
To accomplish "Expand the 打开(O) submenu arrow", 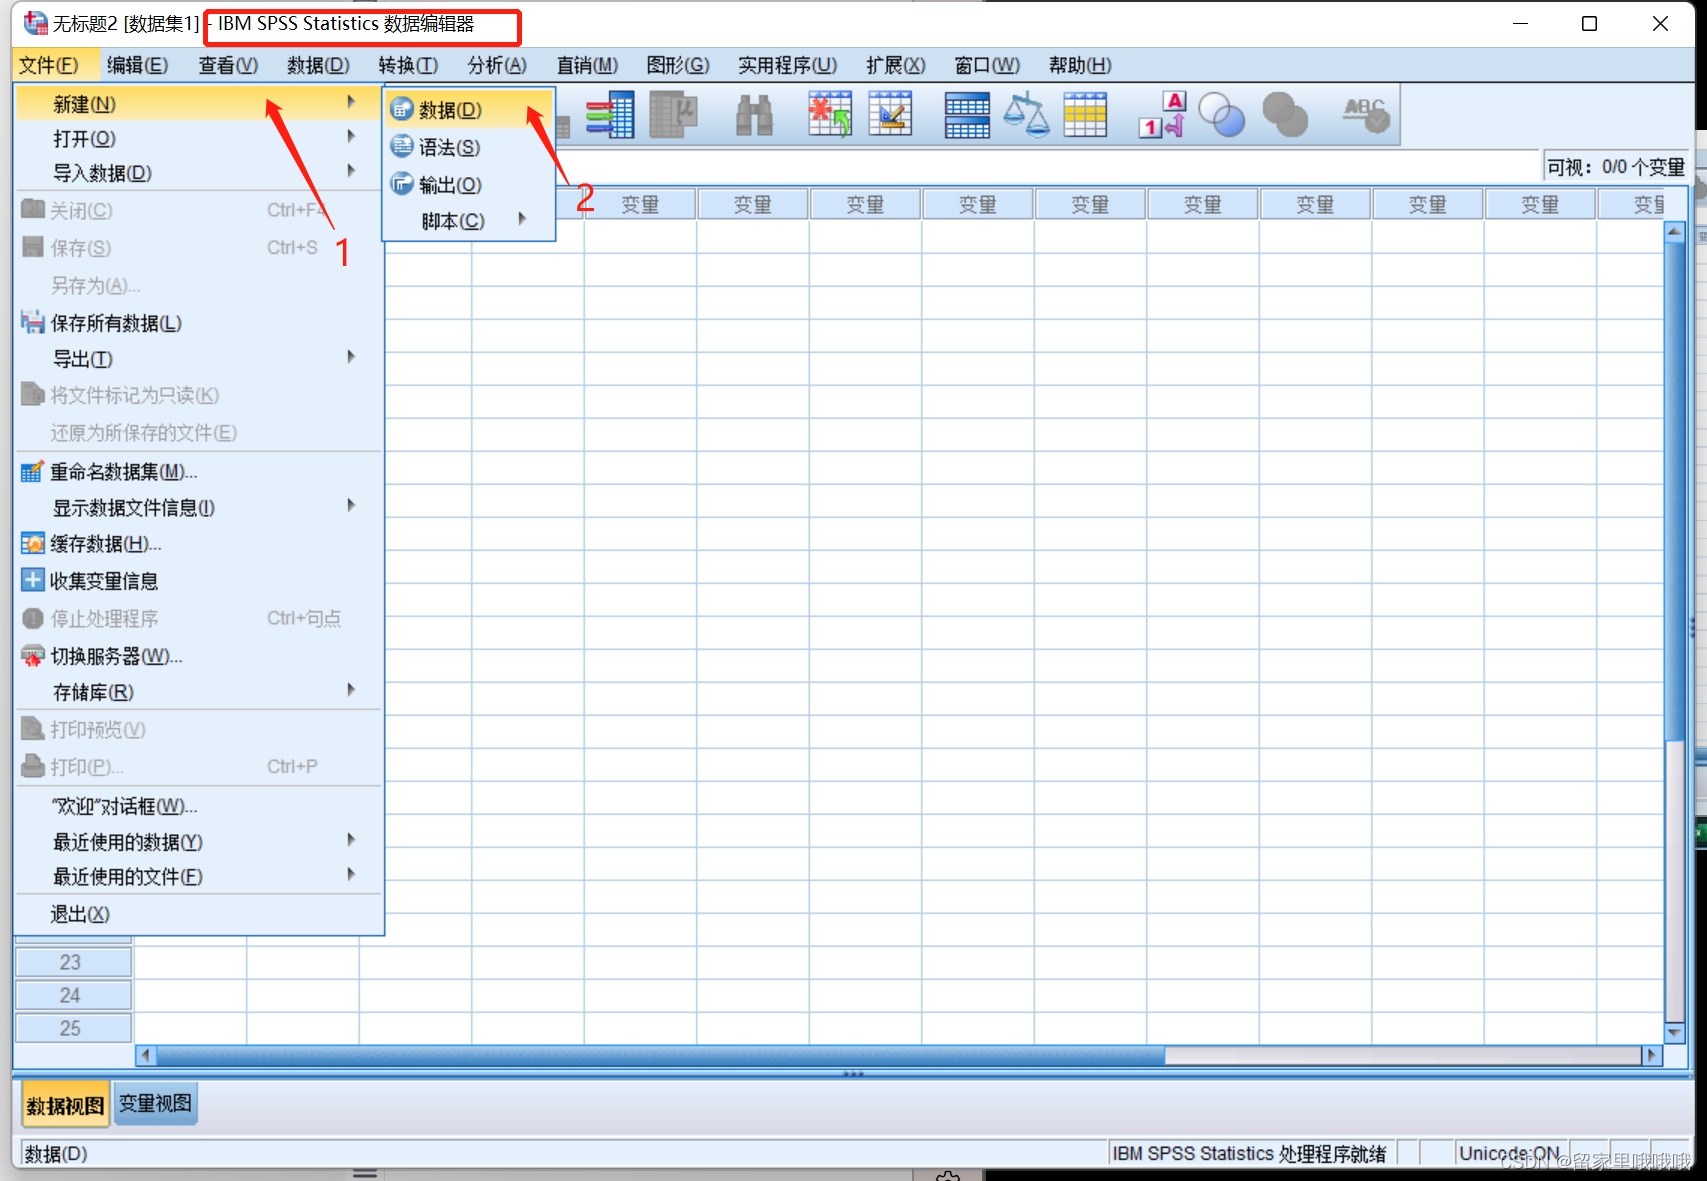I will coord(351,137).
